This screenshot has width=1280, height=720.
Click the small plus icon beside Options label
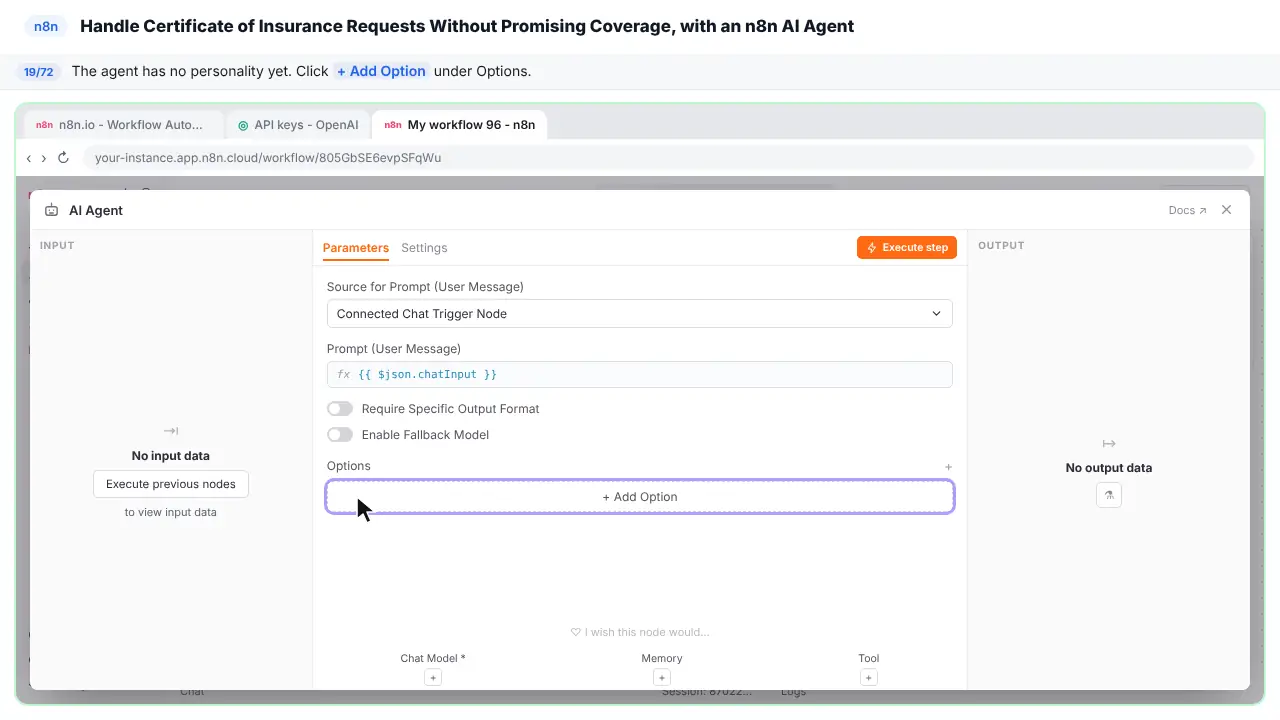click(x=949, y=467)
